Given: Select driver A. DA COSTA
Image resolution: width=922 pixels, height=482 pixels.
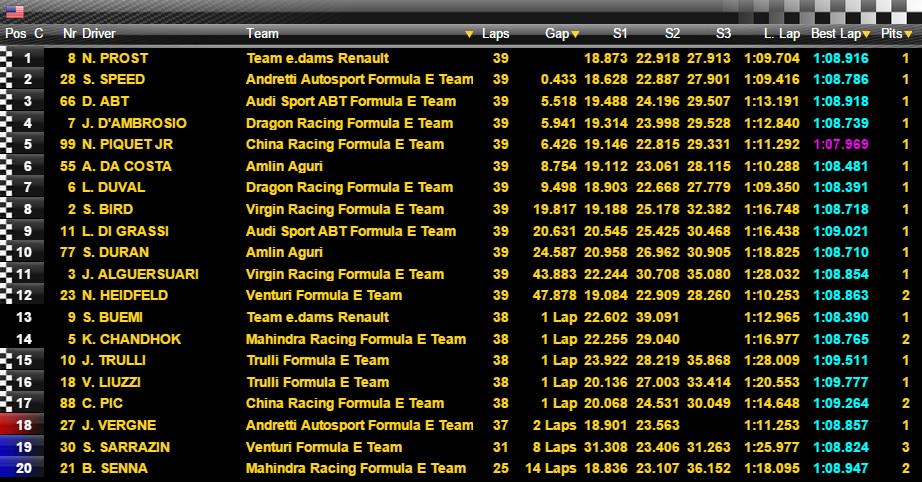Looking at the screenshot, I should [126, 166].
